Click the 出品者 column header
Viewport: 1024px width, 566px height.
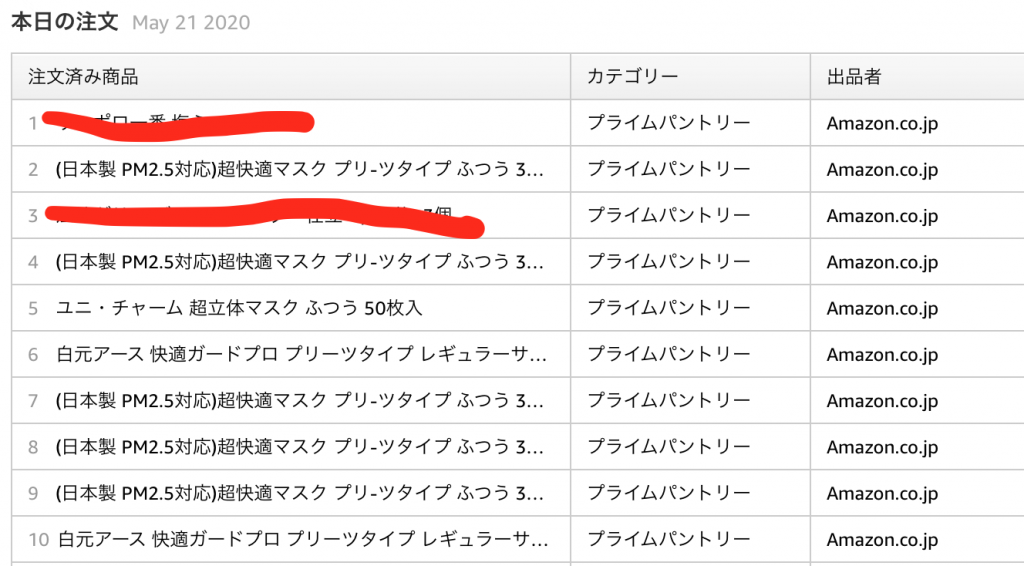click(x=854, y=77)
